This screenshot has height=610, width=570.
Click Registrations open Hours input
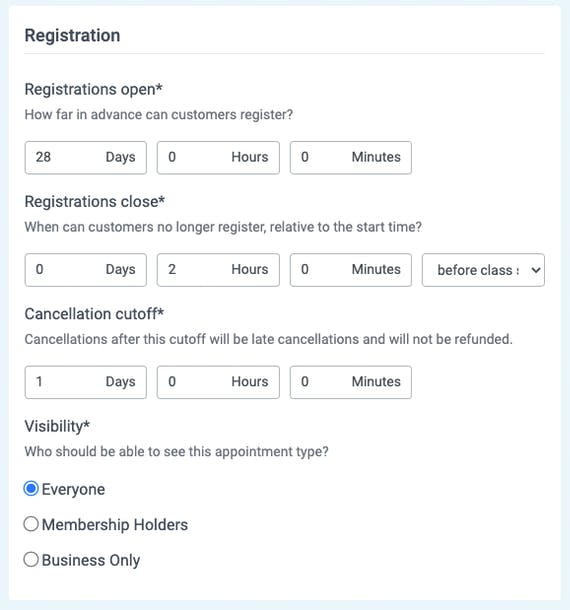(218, 158)
